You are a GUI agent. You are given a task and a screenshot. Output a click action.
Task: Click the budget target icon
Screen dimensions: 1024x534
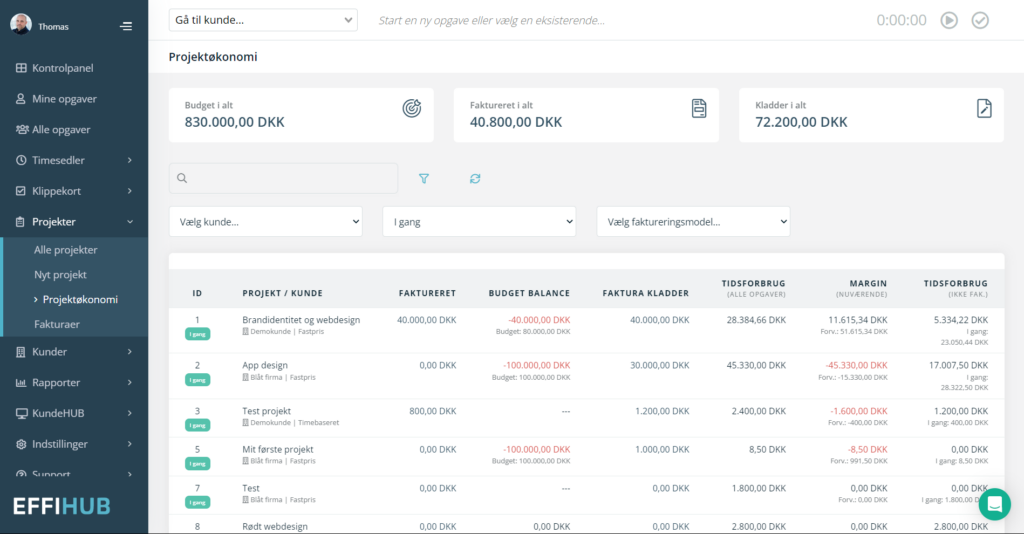[411, 108]
